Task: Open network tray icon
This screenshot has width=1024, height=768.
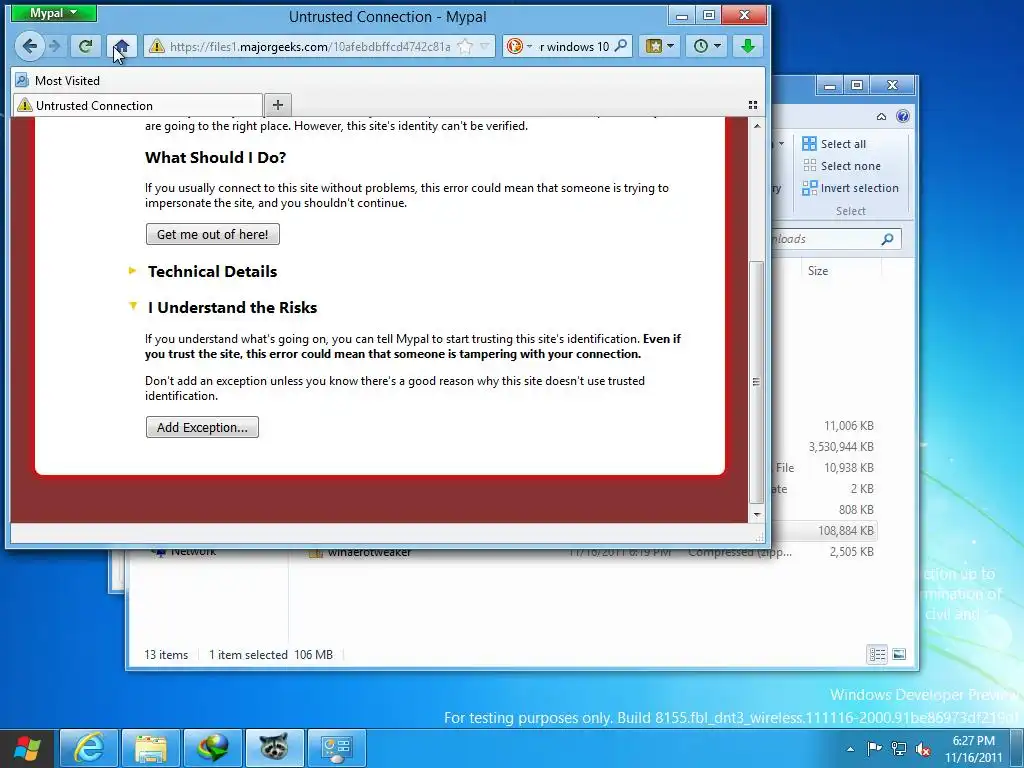Action: click(899, 749)
